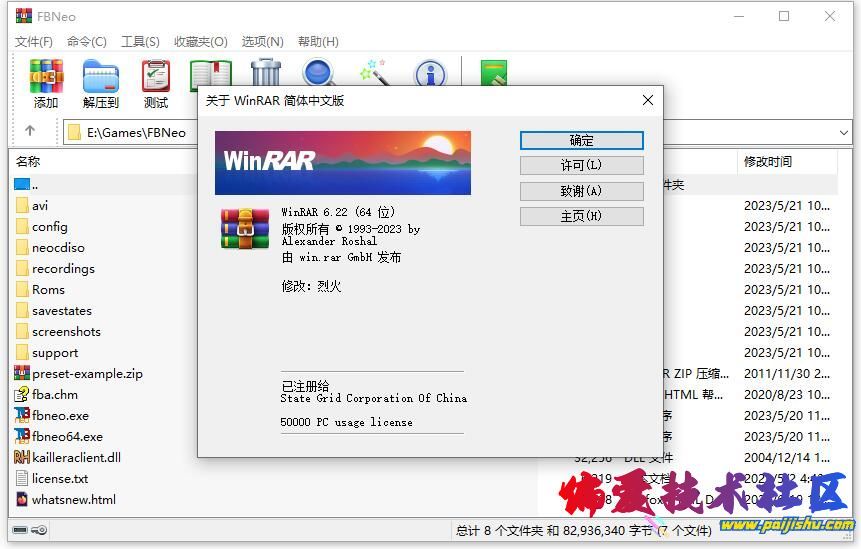Click the OK (确定) button
This screenshot has width=861, height=549.
(x=582, y=140)
